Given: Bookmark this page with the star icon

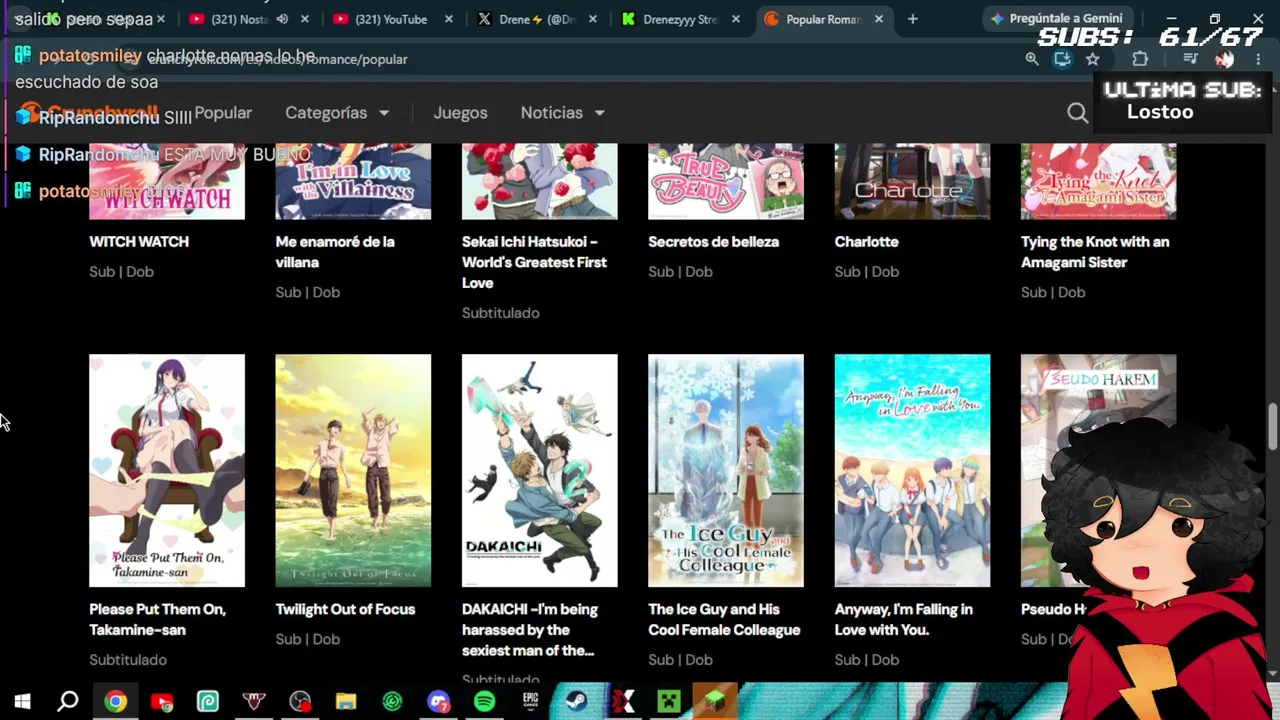Looking at the screenshot, I should [x=1093, y=59].
